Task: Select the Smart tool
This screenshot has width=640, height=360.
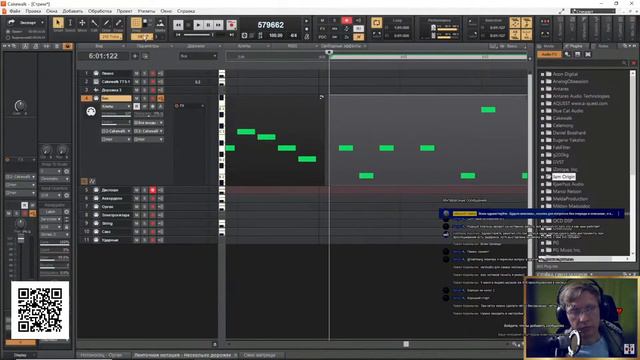Action: click(x=58, y=23)
